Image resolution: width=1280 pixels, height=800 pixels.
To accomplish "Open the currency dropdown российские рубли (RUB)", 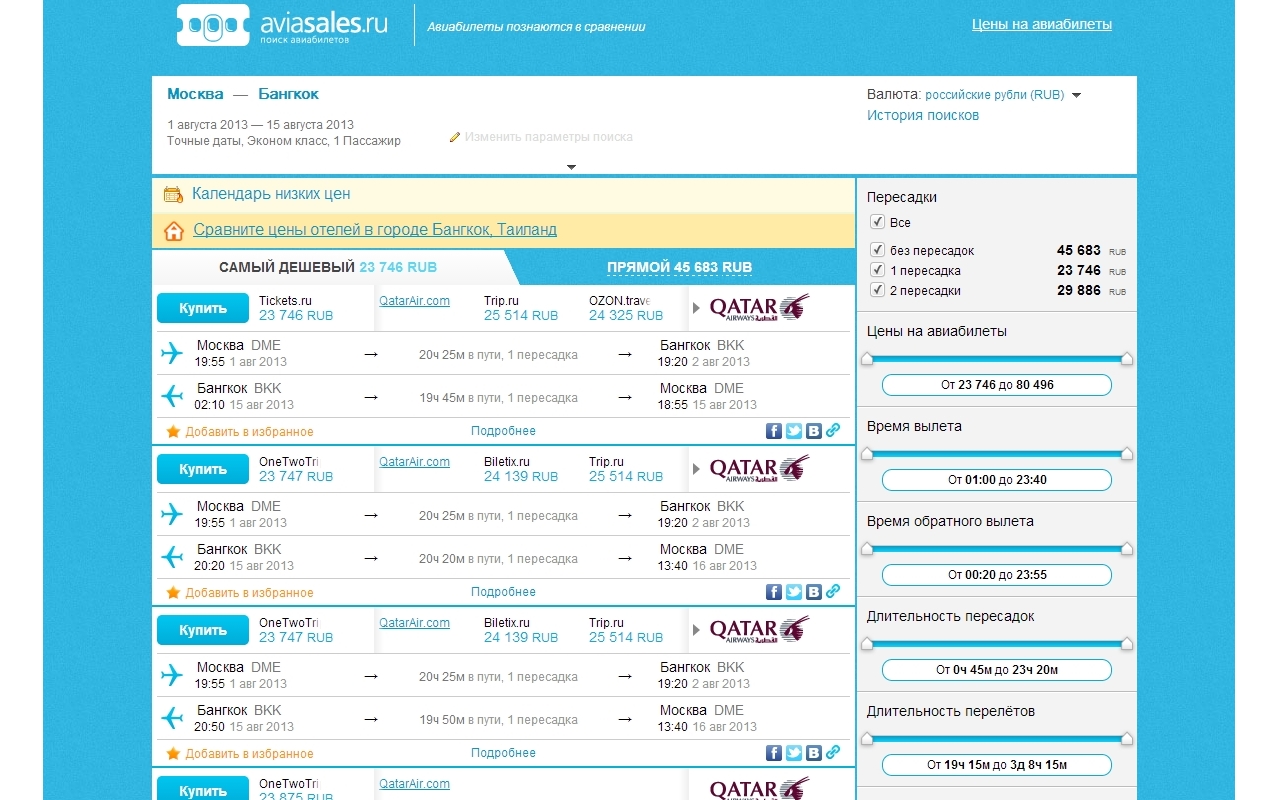I will click(1003, 95).
